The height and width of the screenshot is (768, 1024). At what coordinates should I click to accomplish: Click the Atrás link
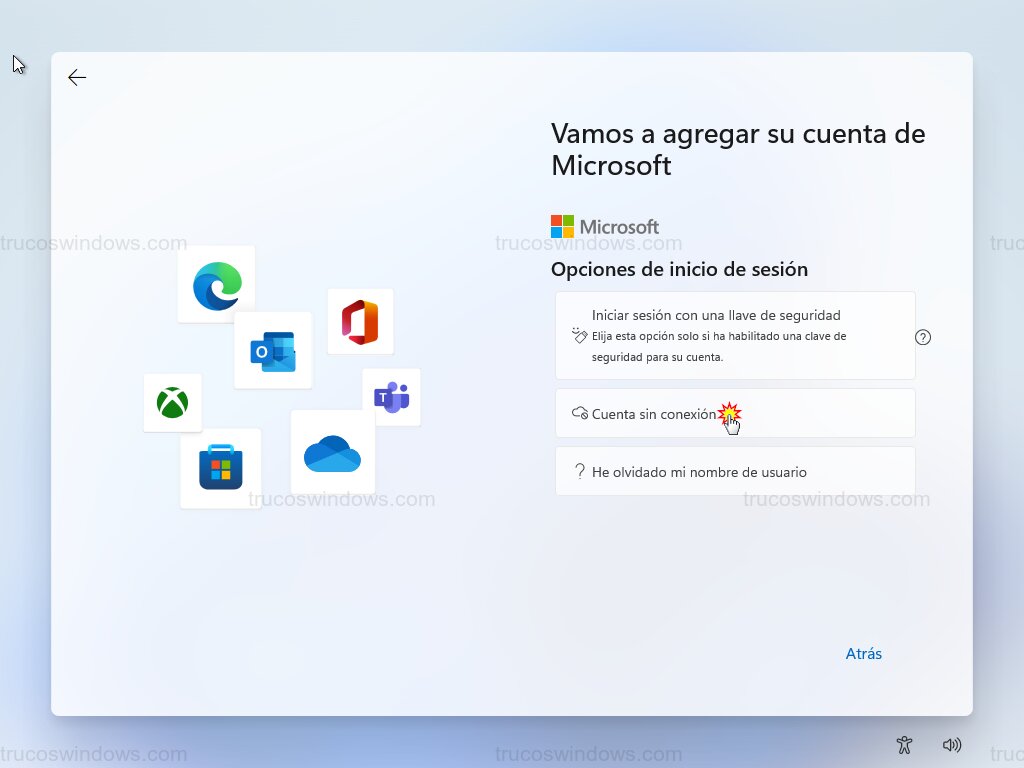point(863,653)
